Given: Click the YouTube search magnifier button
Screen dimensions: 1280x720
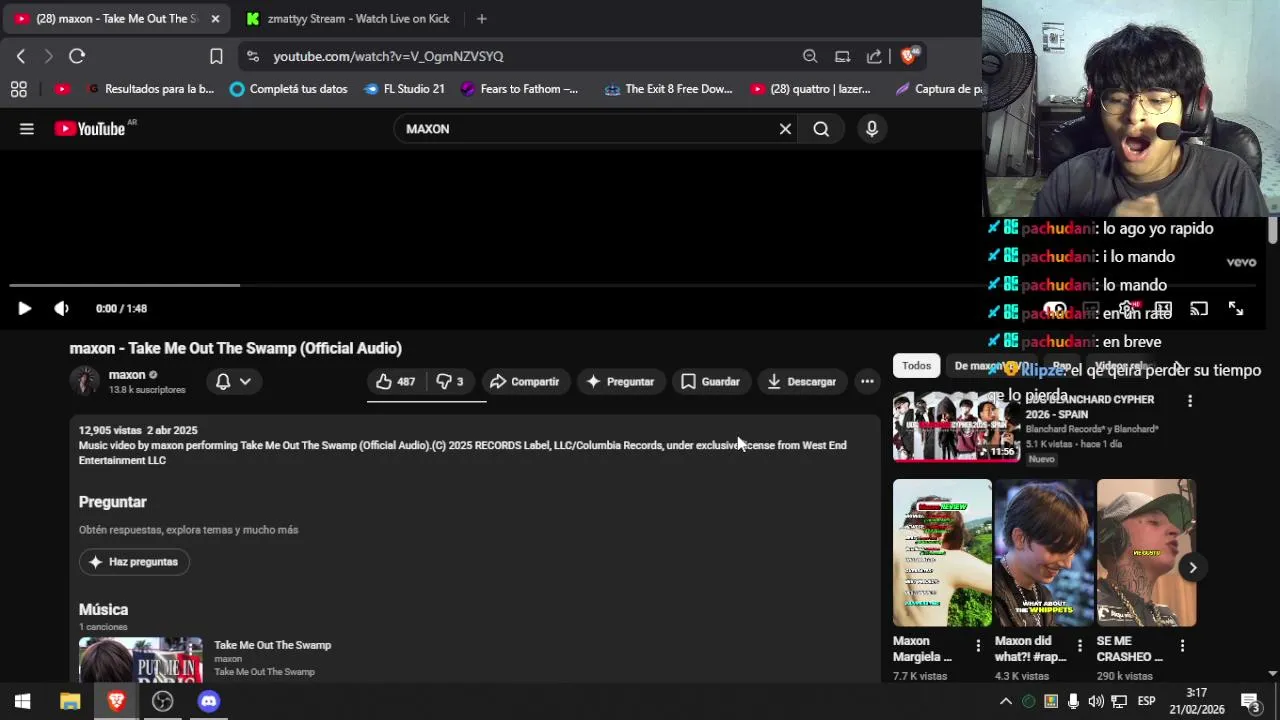Looking at the screenshot, I should [821, 128].
